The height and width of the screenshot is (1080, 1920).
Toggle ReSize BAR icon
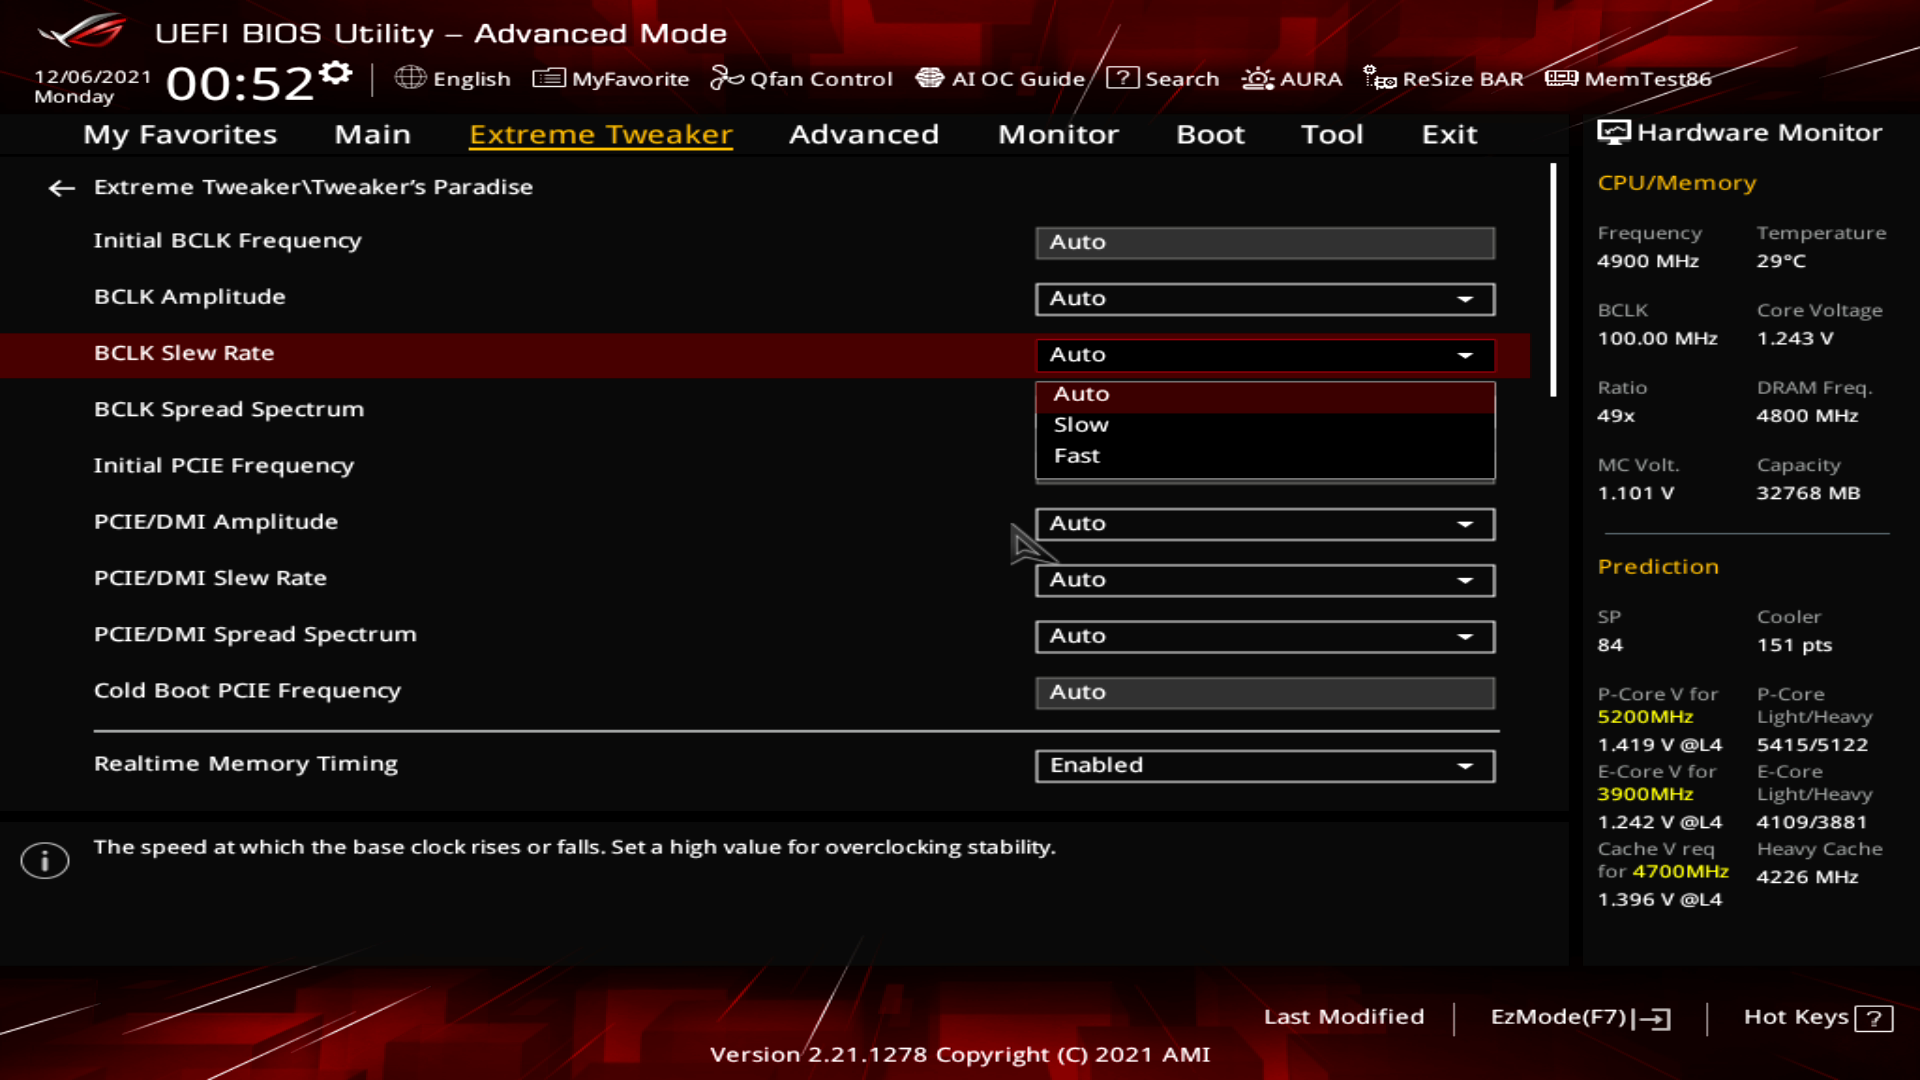pos(1379,78)
